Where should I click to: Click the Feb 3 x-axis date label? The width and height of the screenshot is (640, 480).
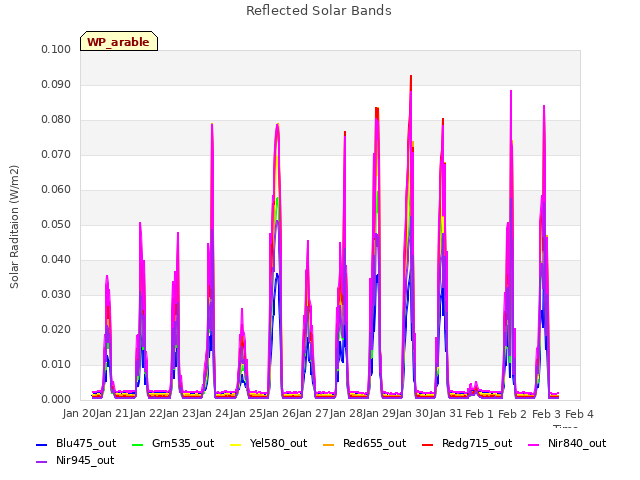[x=546, y=414]
